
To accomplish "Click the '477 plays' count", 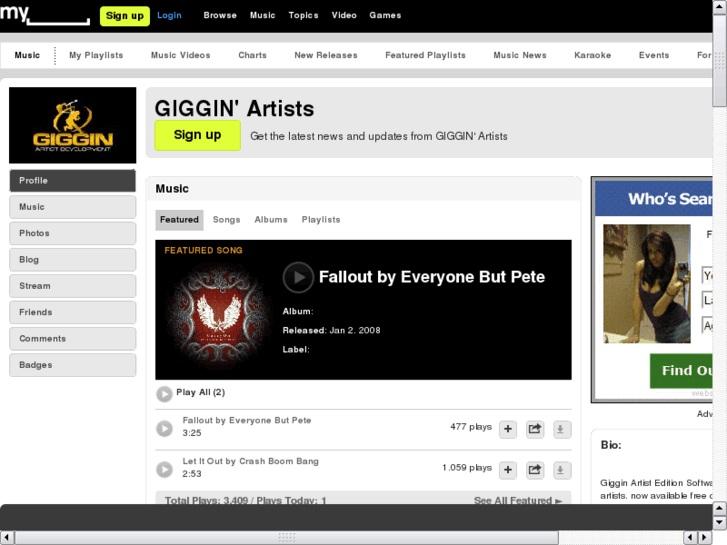I will click(471, 427).
